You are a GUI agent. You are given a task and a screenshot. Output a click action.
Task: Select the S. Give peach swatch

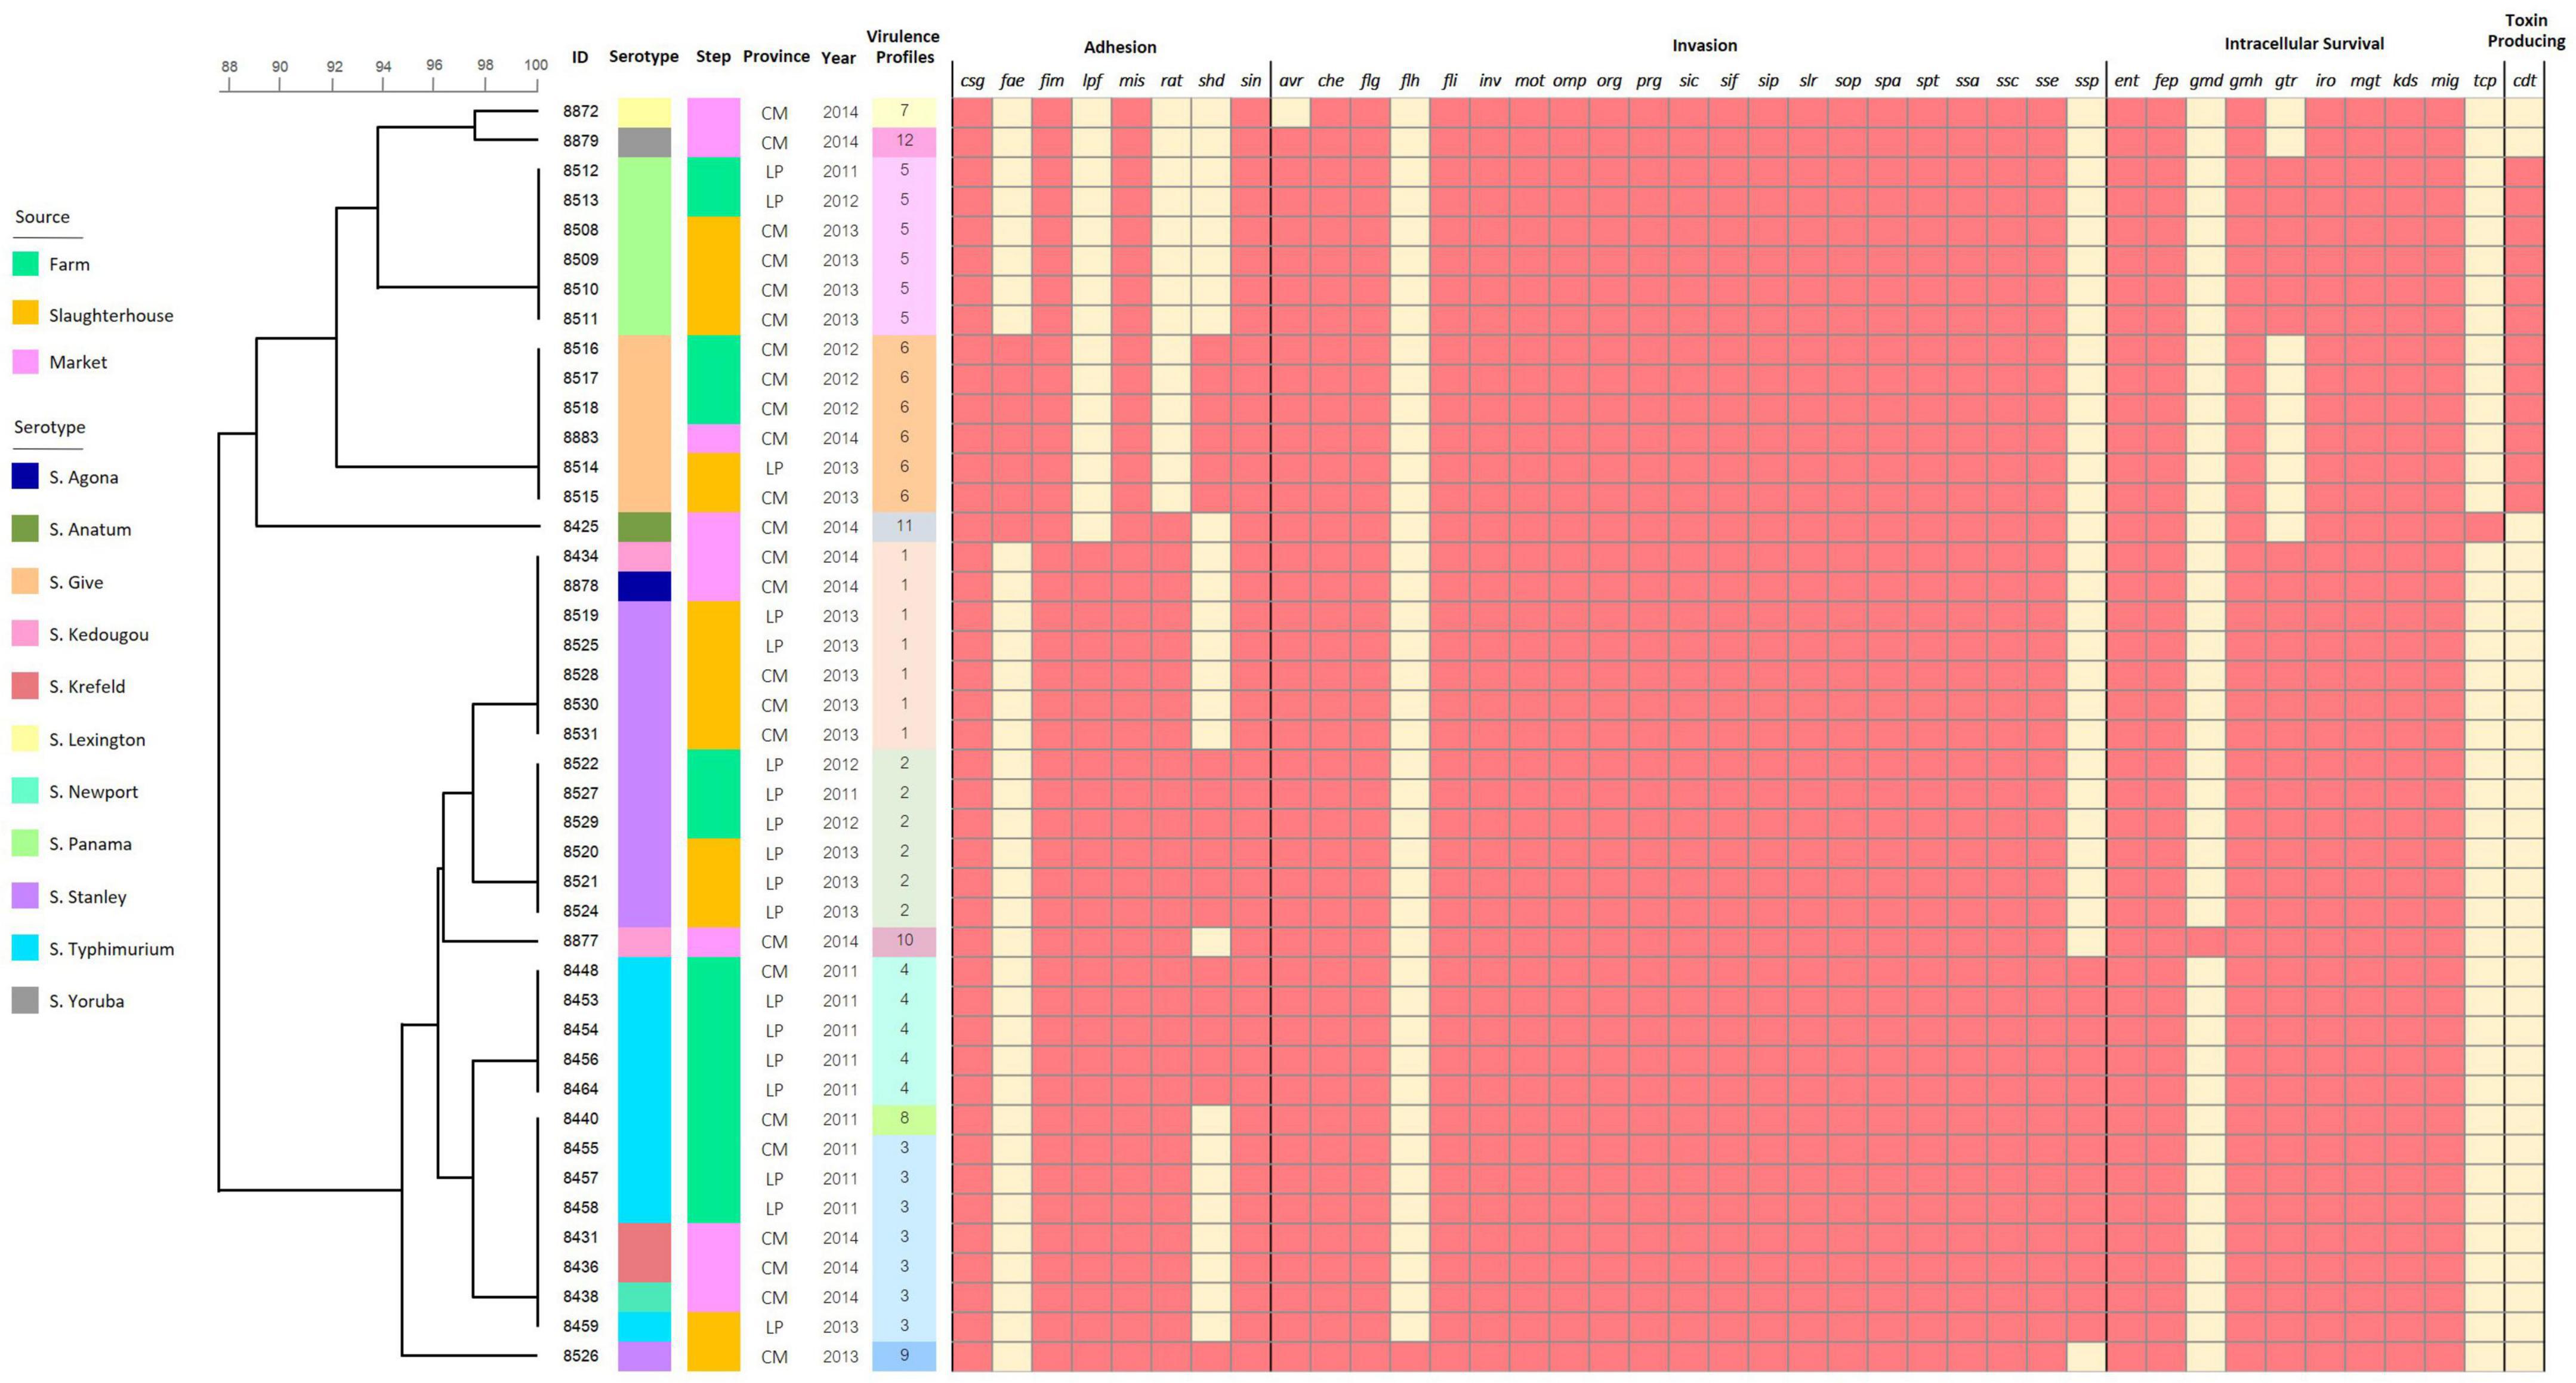coord(25,581)
